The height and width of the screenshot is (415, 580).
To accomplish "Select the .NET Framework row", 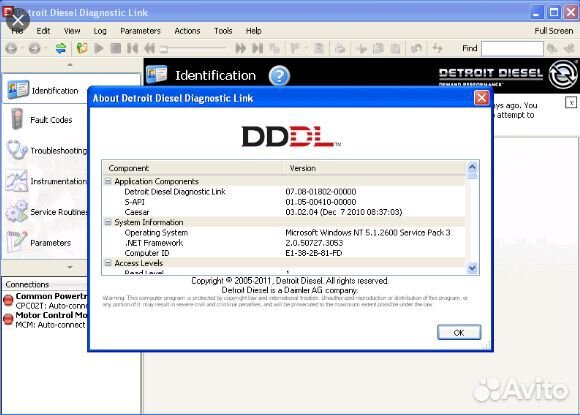I will point(284,243).
